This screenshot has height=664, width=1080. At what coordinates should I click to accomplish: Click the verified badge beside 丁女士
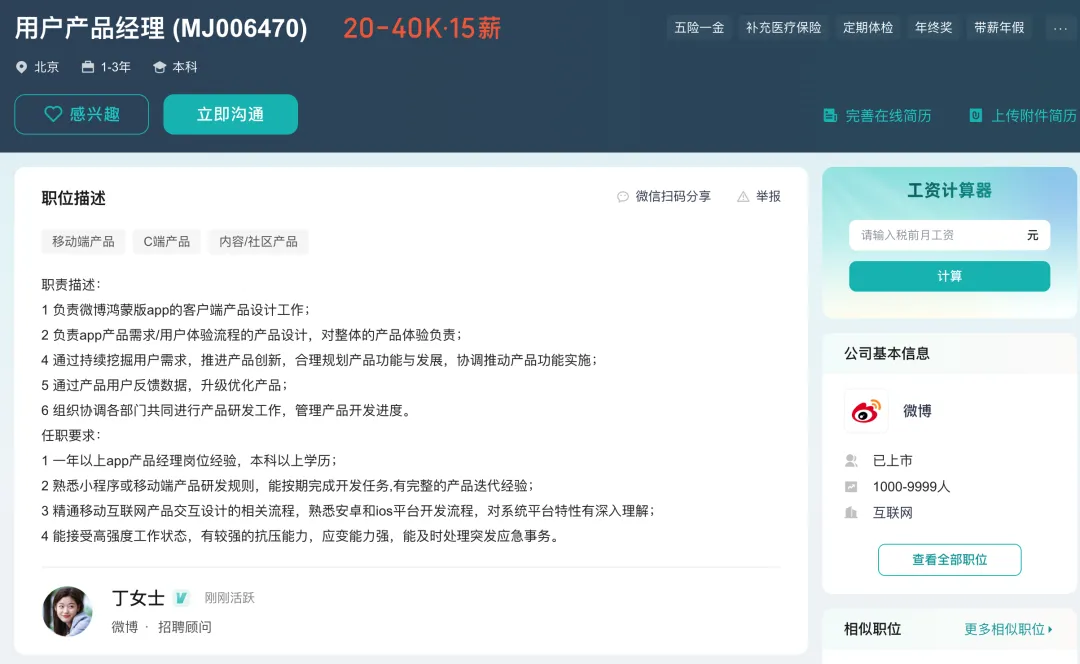tap(181, 598)
